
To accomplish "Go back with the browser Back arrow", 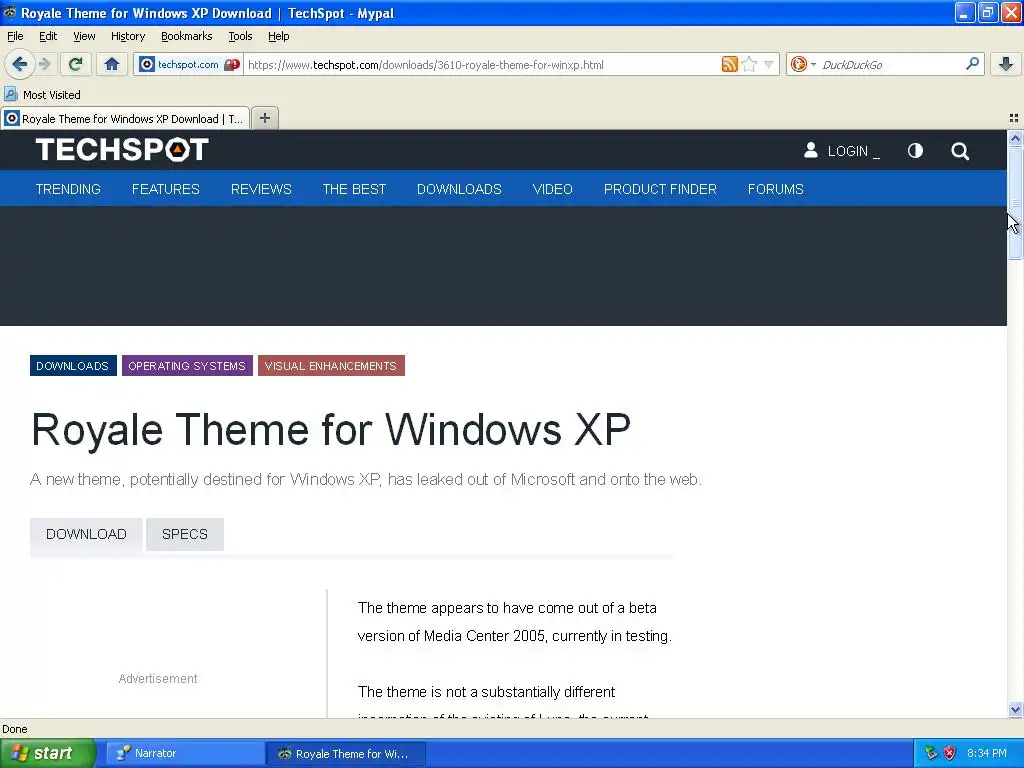I will click(19, 64).
